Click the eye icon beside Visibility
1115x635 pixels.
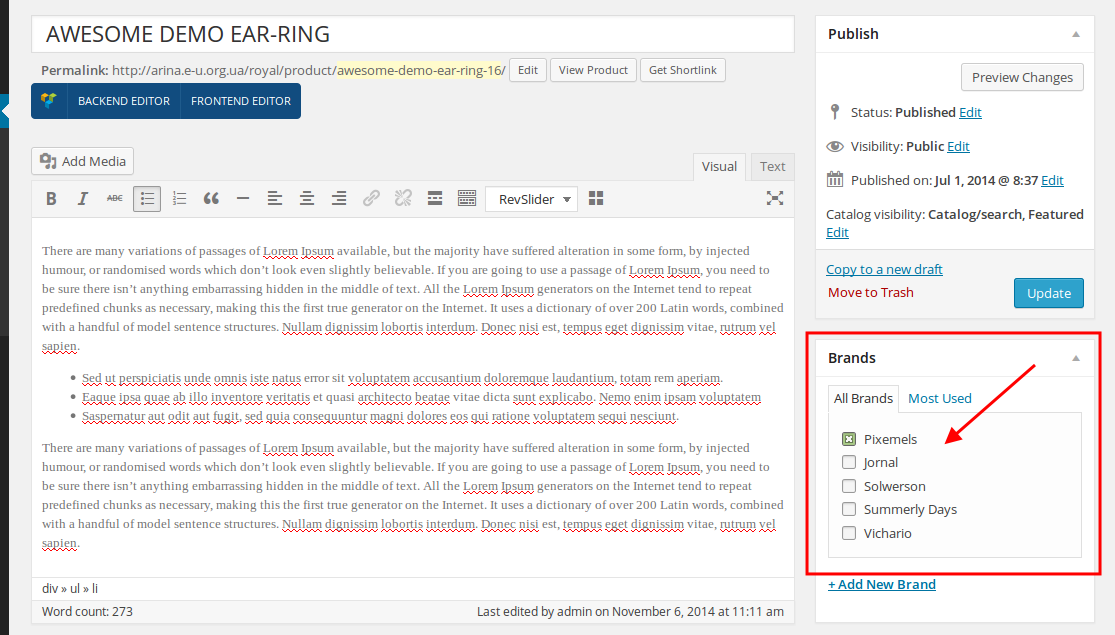coord(835,146)
